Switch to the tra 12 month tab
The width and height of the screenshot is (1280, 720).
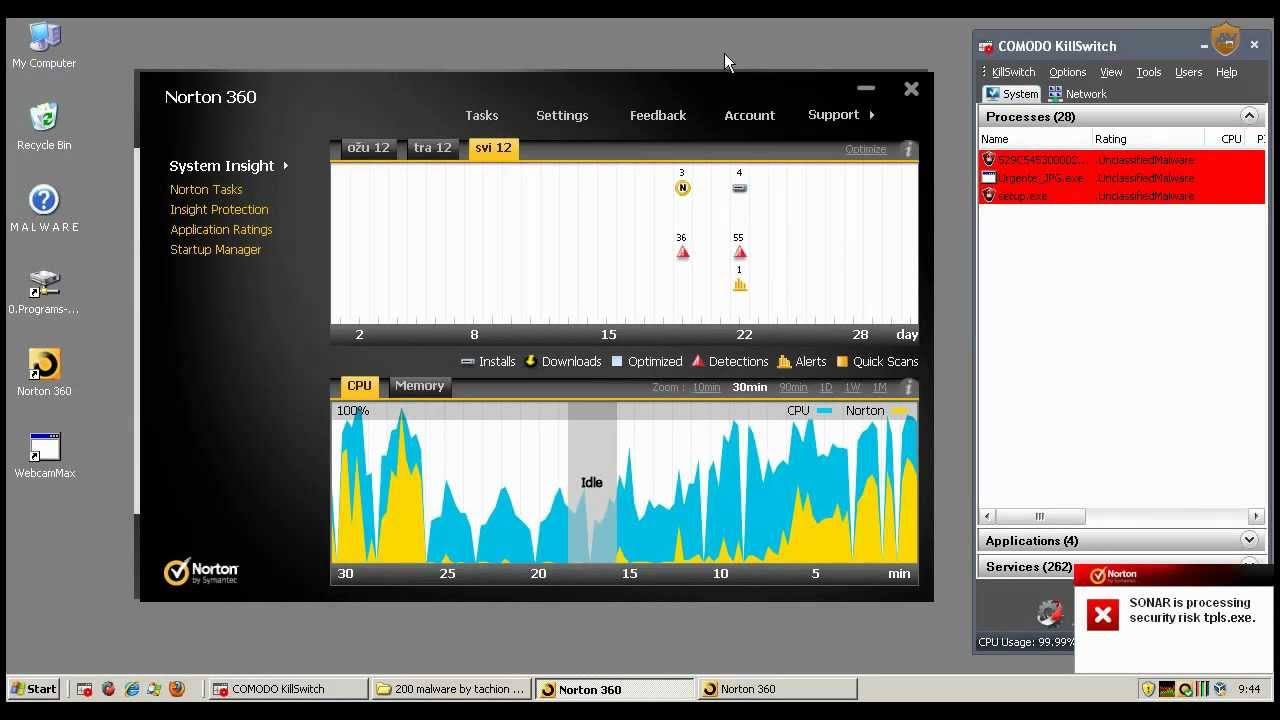[432, 148]
